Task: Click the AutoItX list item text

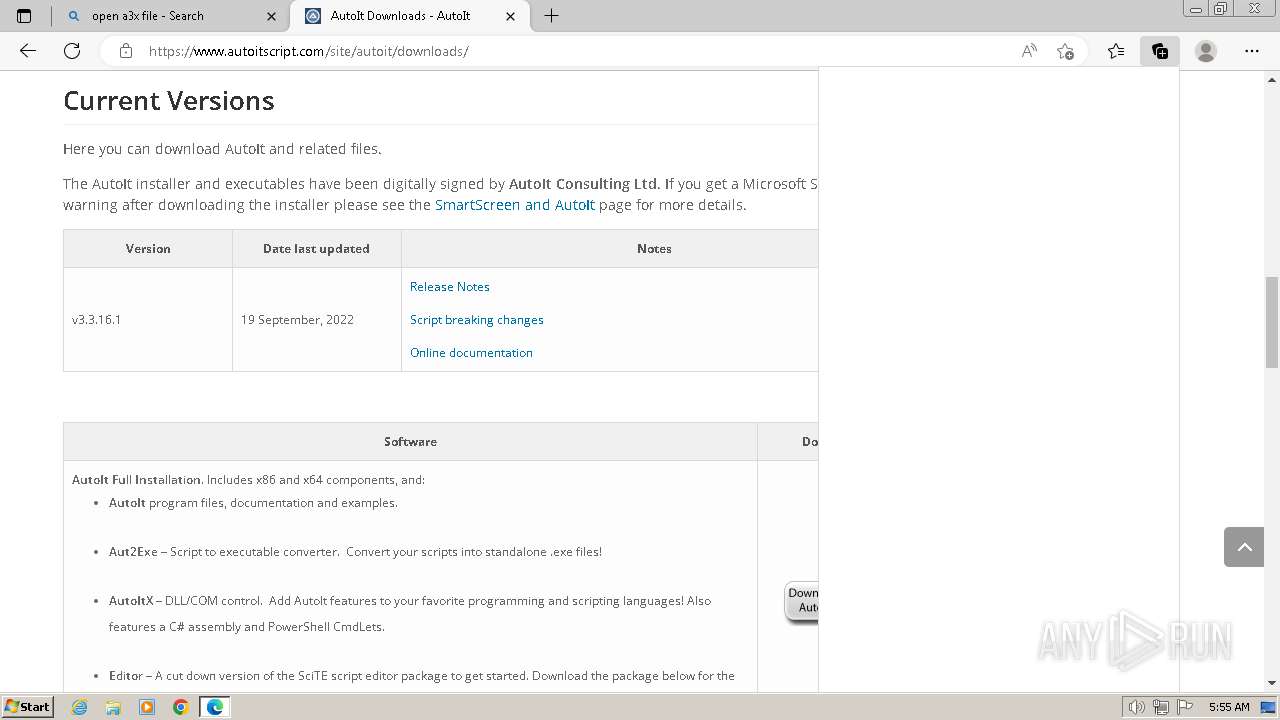Action: click(410, 614)
